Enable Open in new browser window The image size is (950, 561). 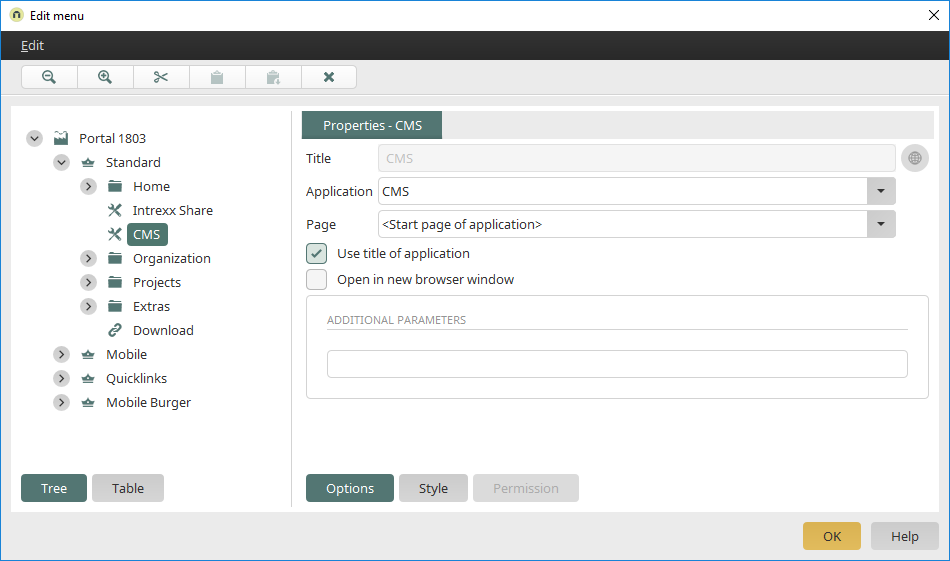click(x=316, y=279)
